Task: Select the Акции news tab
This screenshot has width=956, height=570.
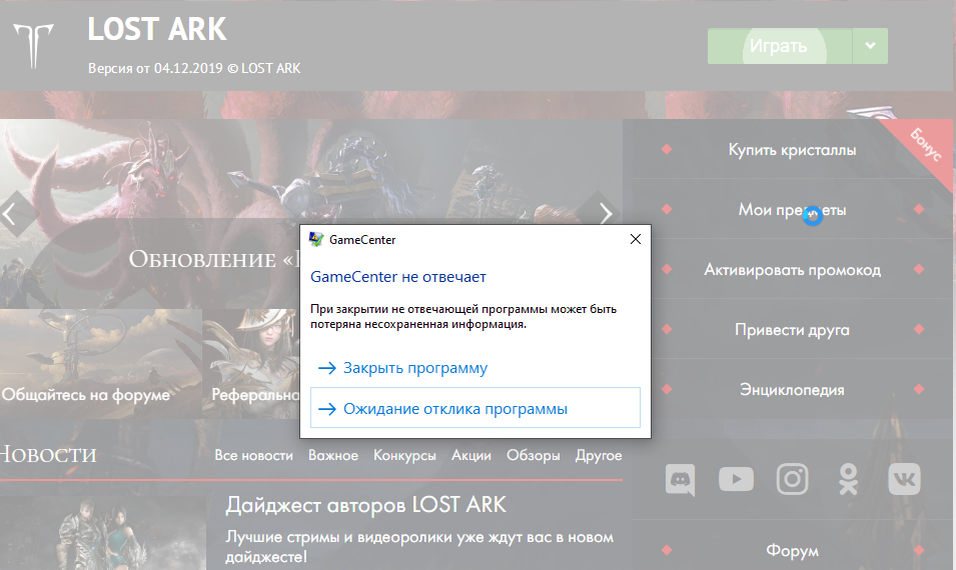Action: (471, 455)
